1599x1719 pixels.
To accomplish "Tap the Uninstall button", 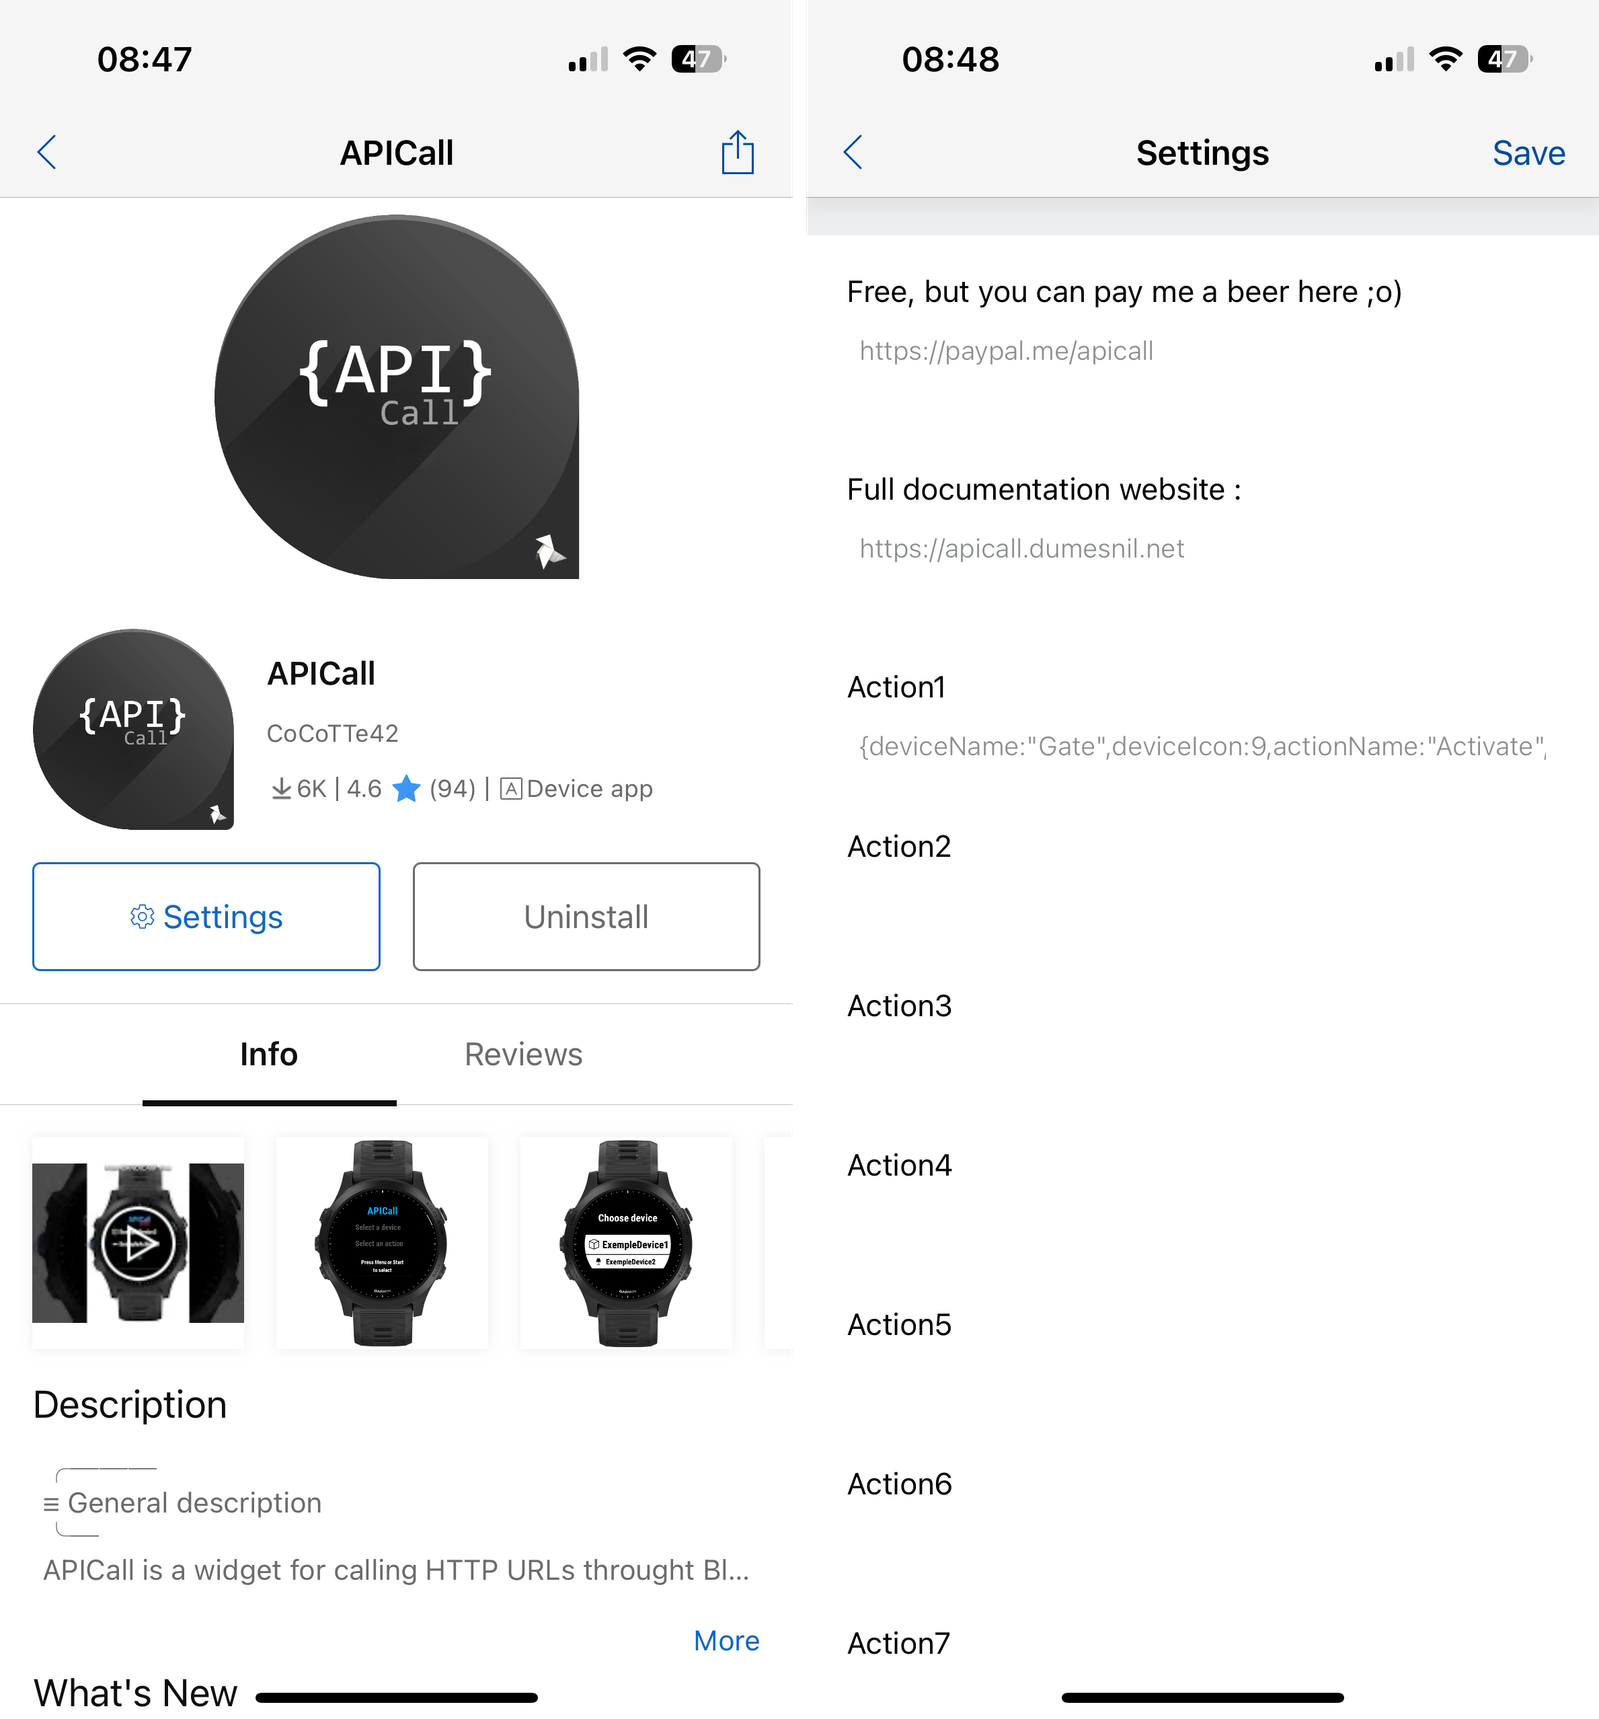I will (x=586, y=916).
